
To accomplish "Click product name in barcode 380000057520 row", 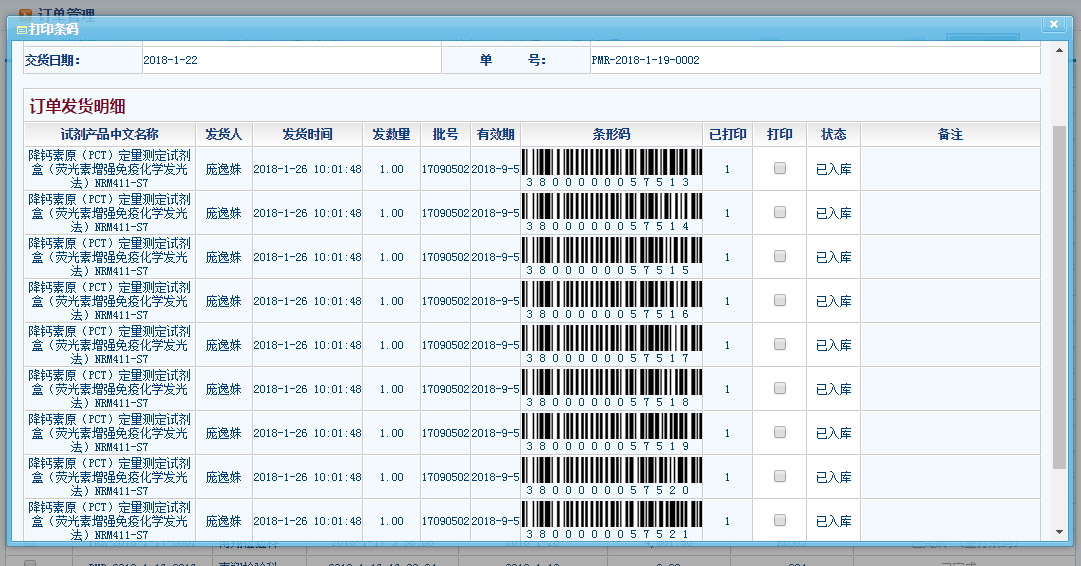I will coord(110,477).
